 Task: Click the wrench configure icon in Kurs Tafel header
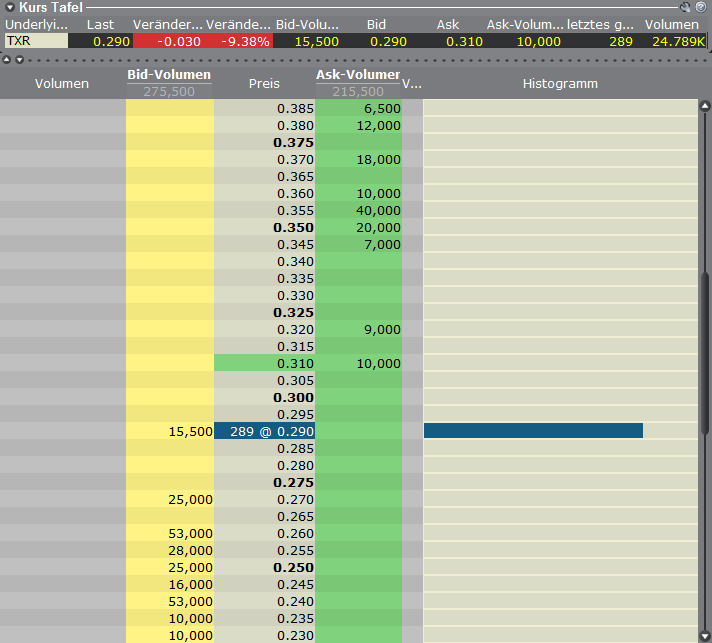pyautogui.click(x=685, y=7)
